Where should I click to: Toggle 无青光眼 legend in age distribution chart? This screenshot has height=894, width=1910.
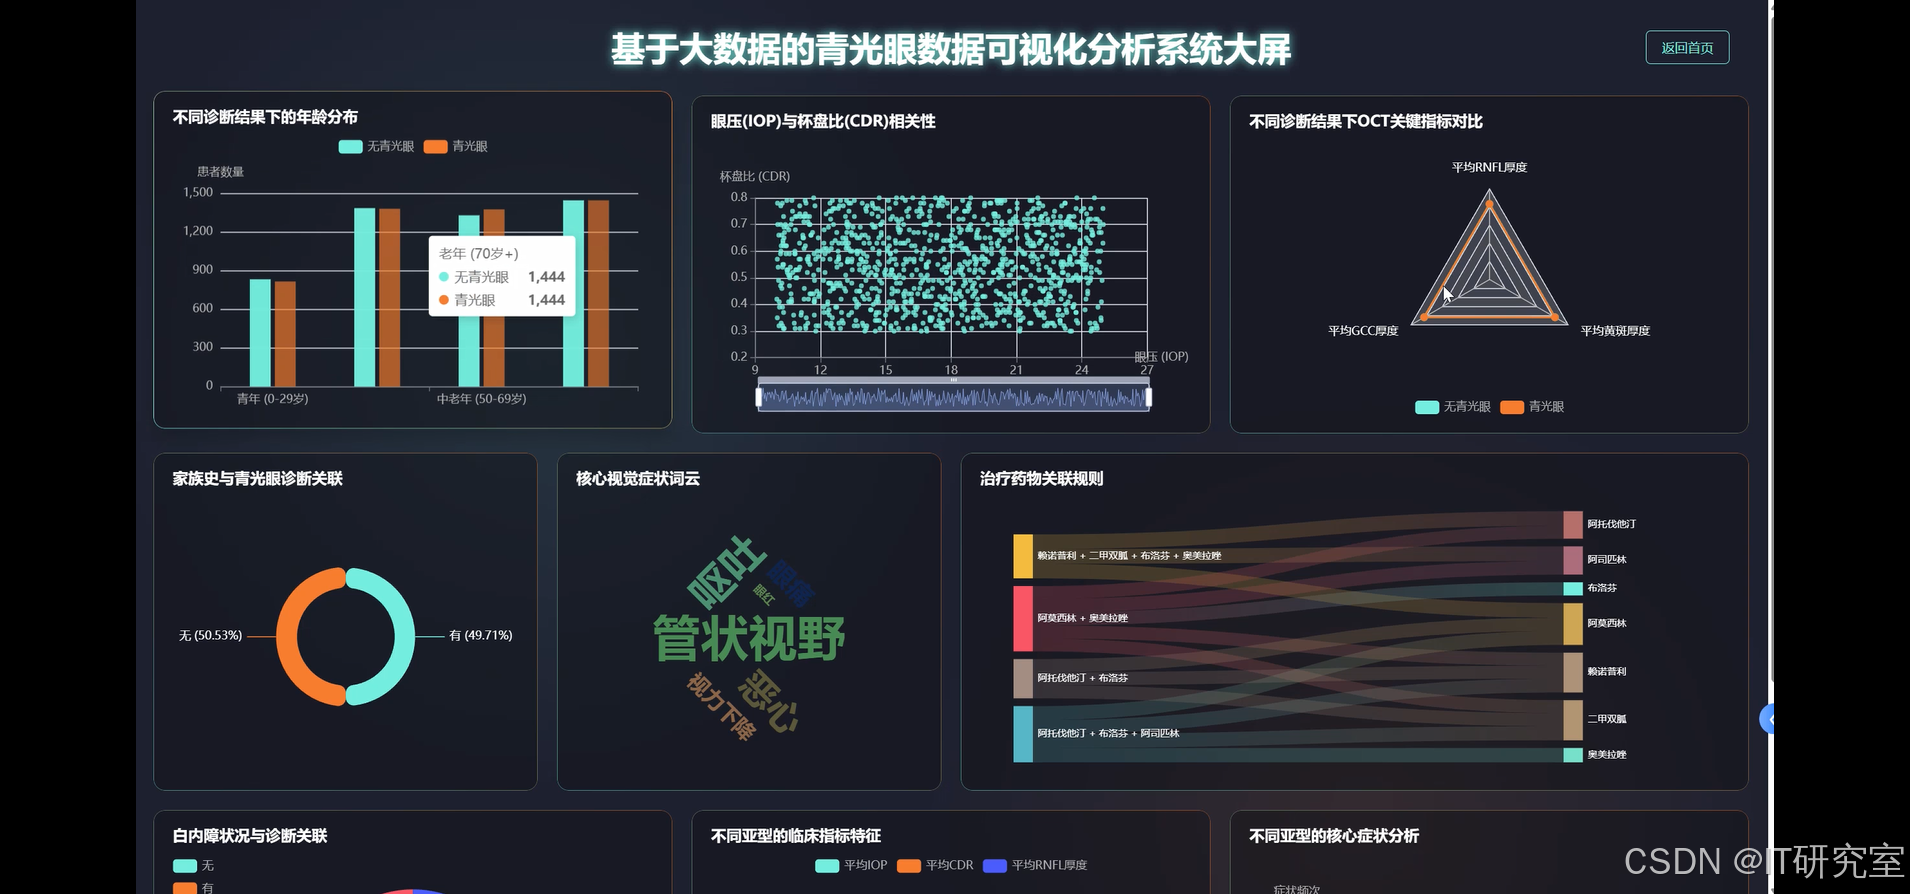click(x=376, y=146)
